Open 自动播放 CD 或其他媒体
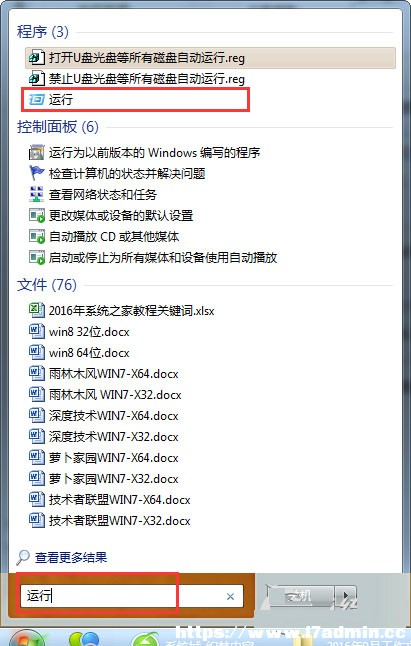Image resolution: width=411 pixels, height=646 pixels. 104,236
